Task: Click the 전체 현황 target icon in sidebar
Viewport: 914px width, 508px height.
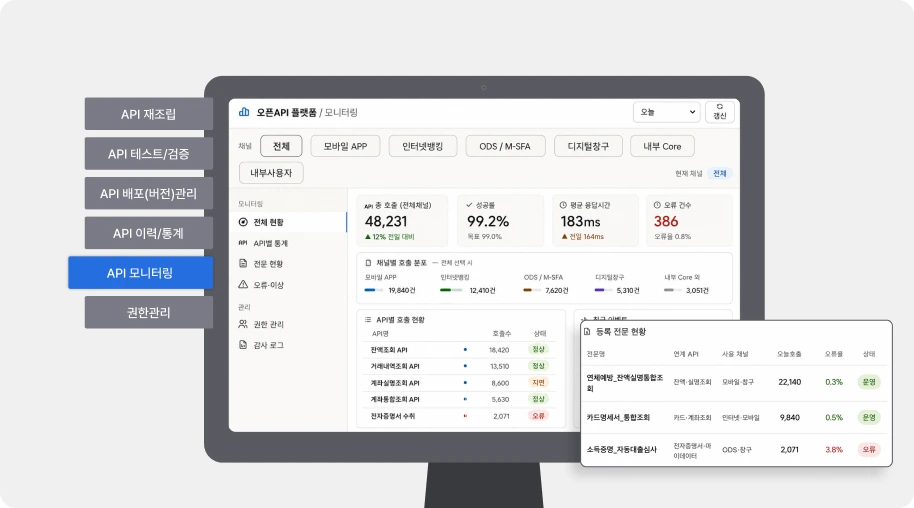Action: 243,222
